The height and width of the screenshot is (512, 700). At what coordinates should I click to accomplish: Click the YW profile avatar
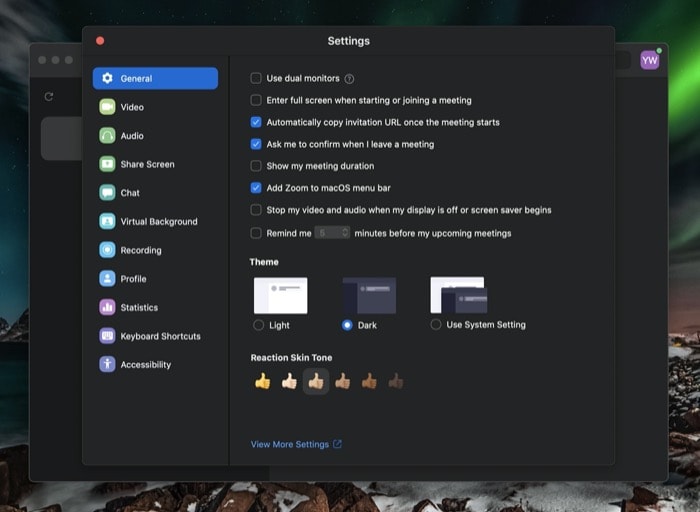(650, 60)
